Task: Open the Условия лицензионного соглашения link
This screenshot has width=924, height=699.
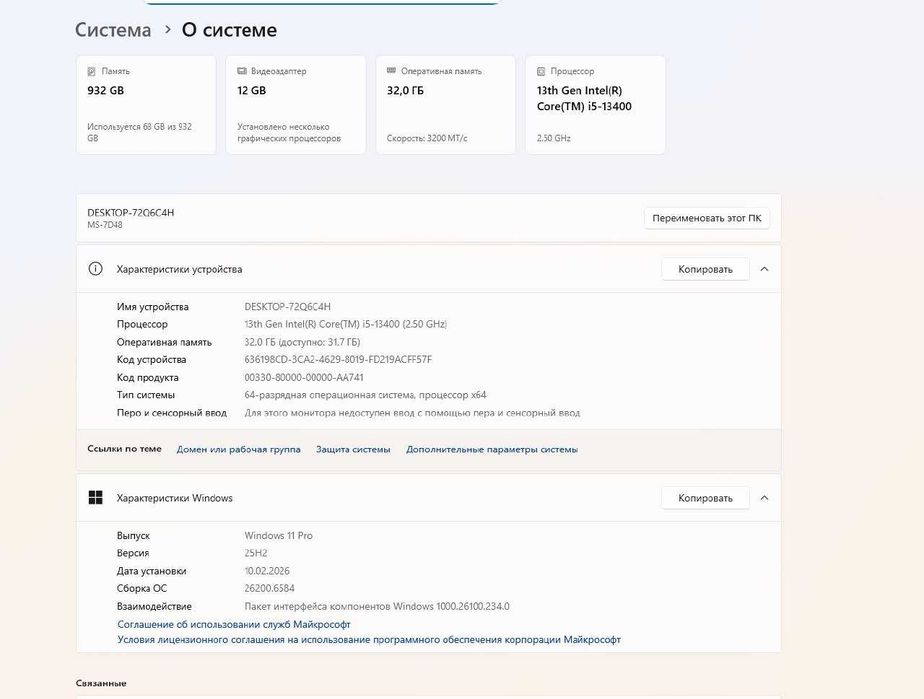Action: click(x=369, y=640)
